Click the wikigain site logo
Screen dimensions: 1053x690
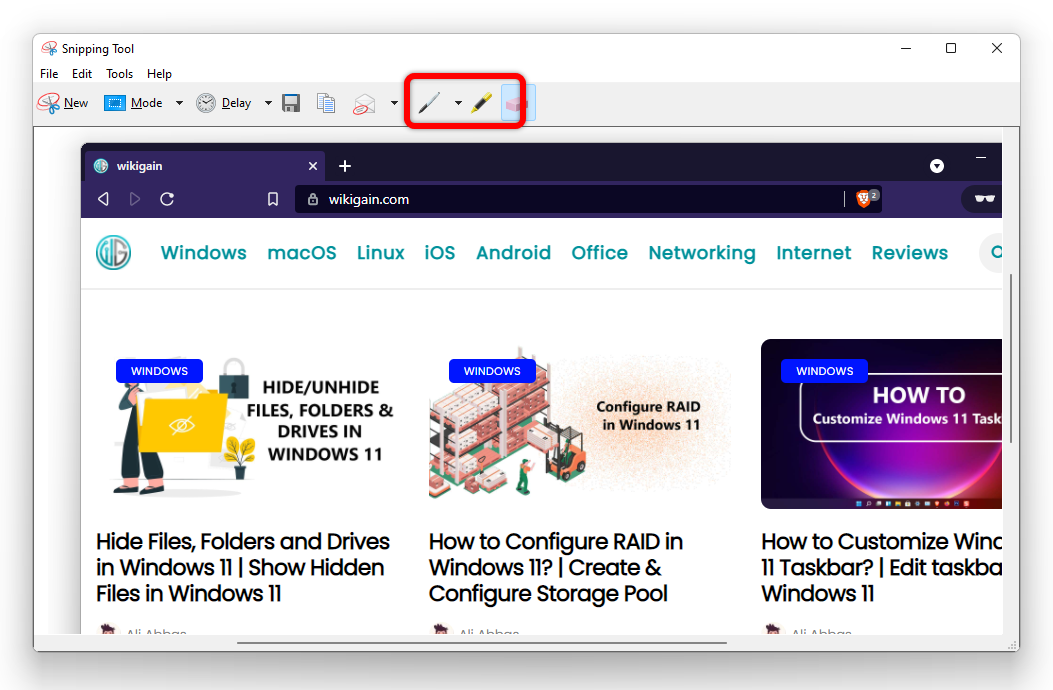click(113, 253)
